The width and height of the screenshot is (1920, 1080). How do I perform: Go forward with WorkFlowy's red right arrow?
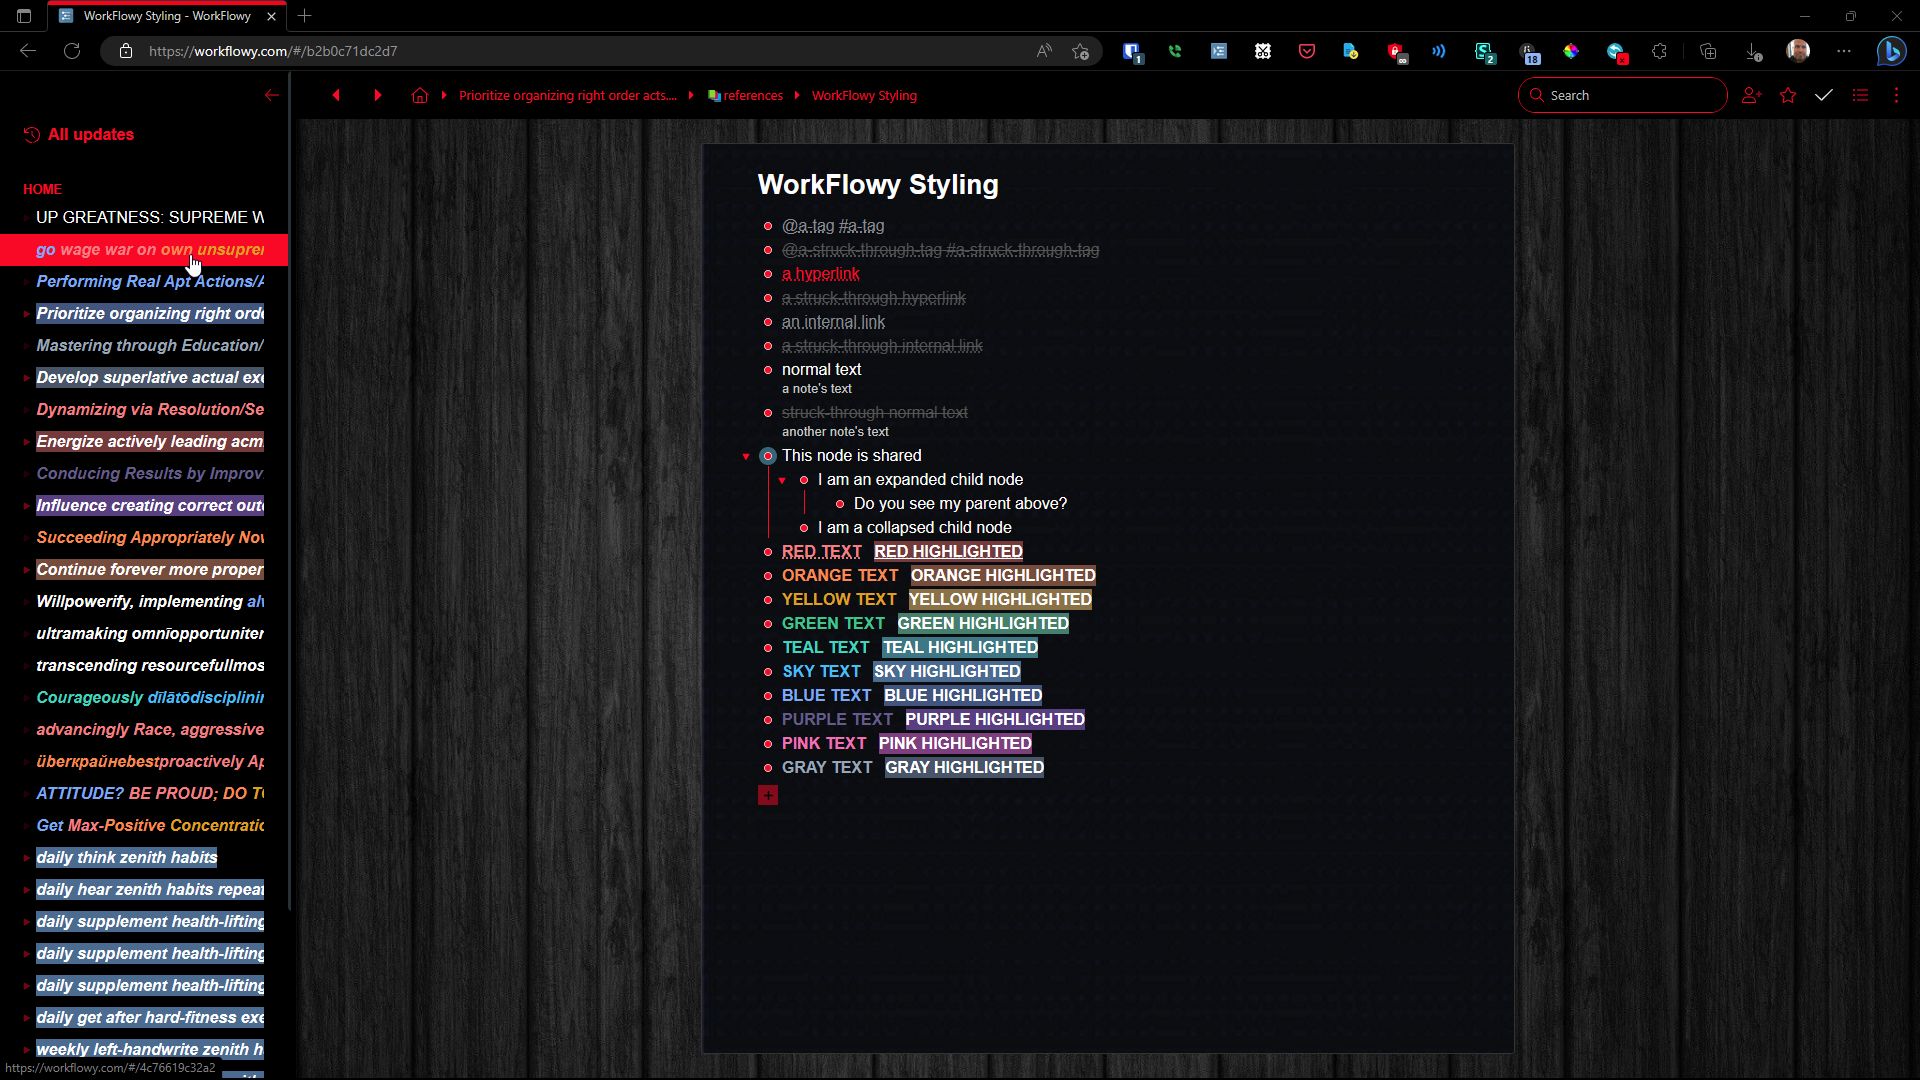point(377,95)
